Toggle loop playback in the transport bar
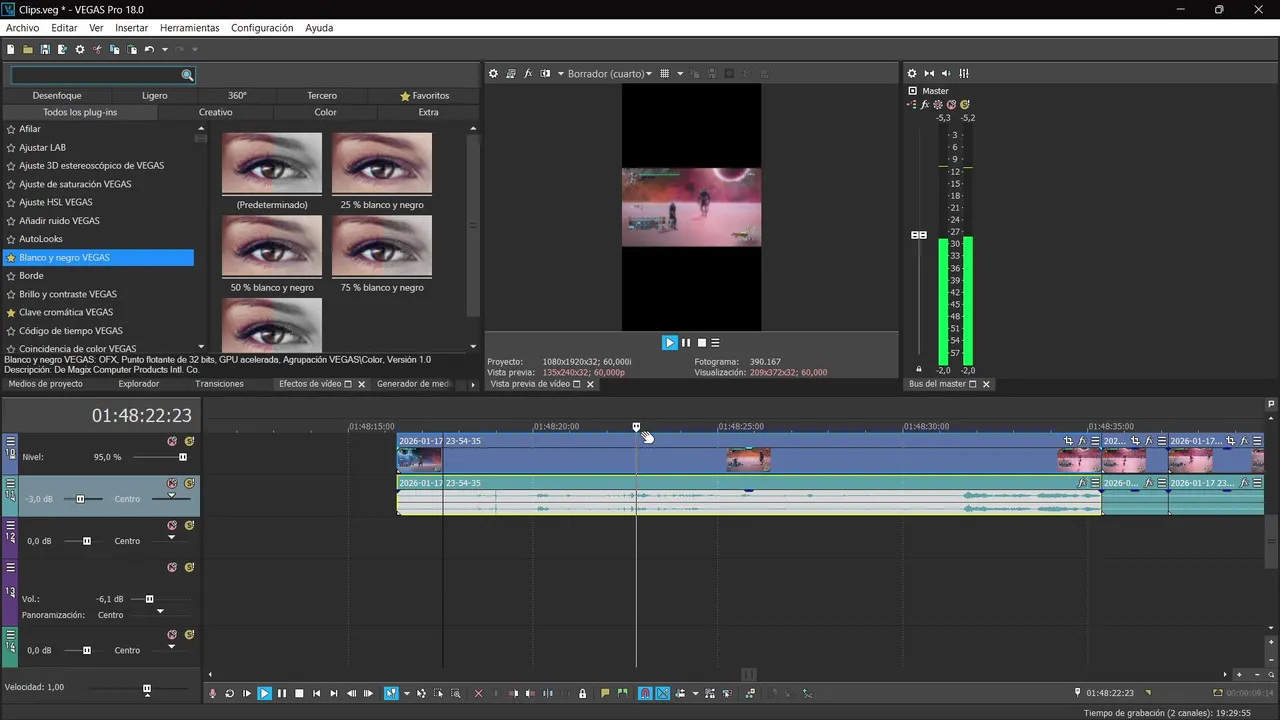Screen dimensions: 1280x720 [x=229, y=693]
